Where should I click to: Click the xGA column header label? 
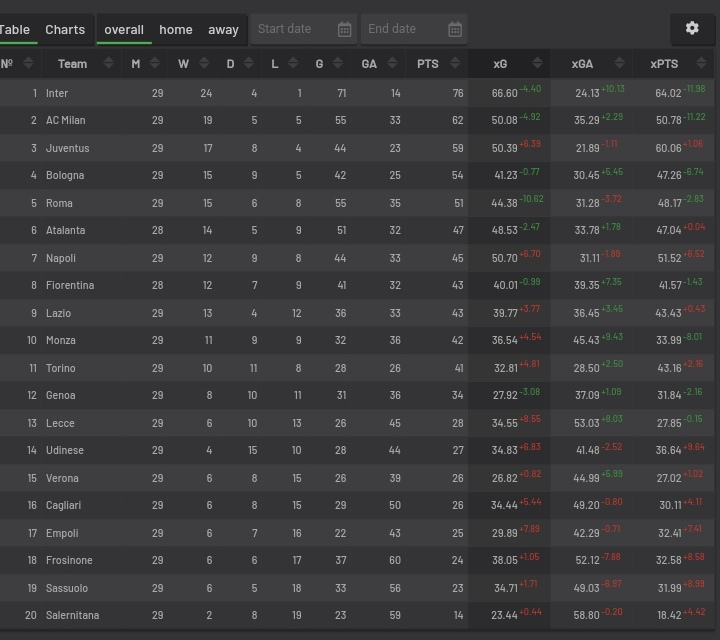pos(582,64)
